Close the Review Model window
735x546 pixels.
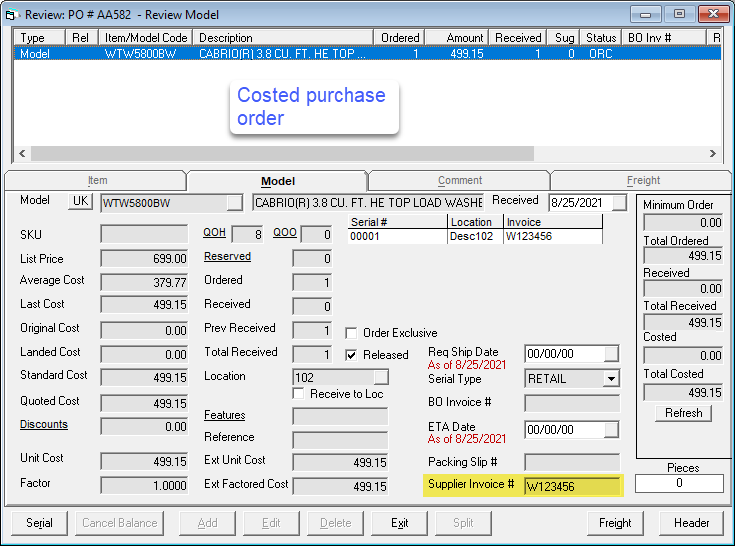713,14
